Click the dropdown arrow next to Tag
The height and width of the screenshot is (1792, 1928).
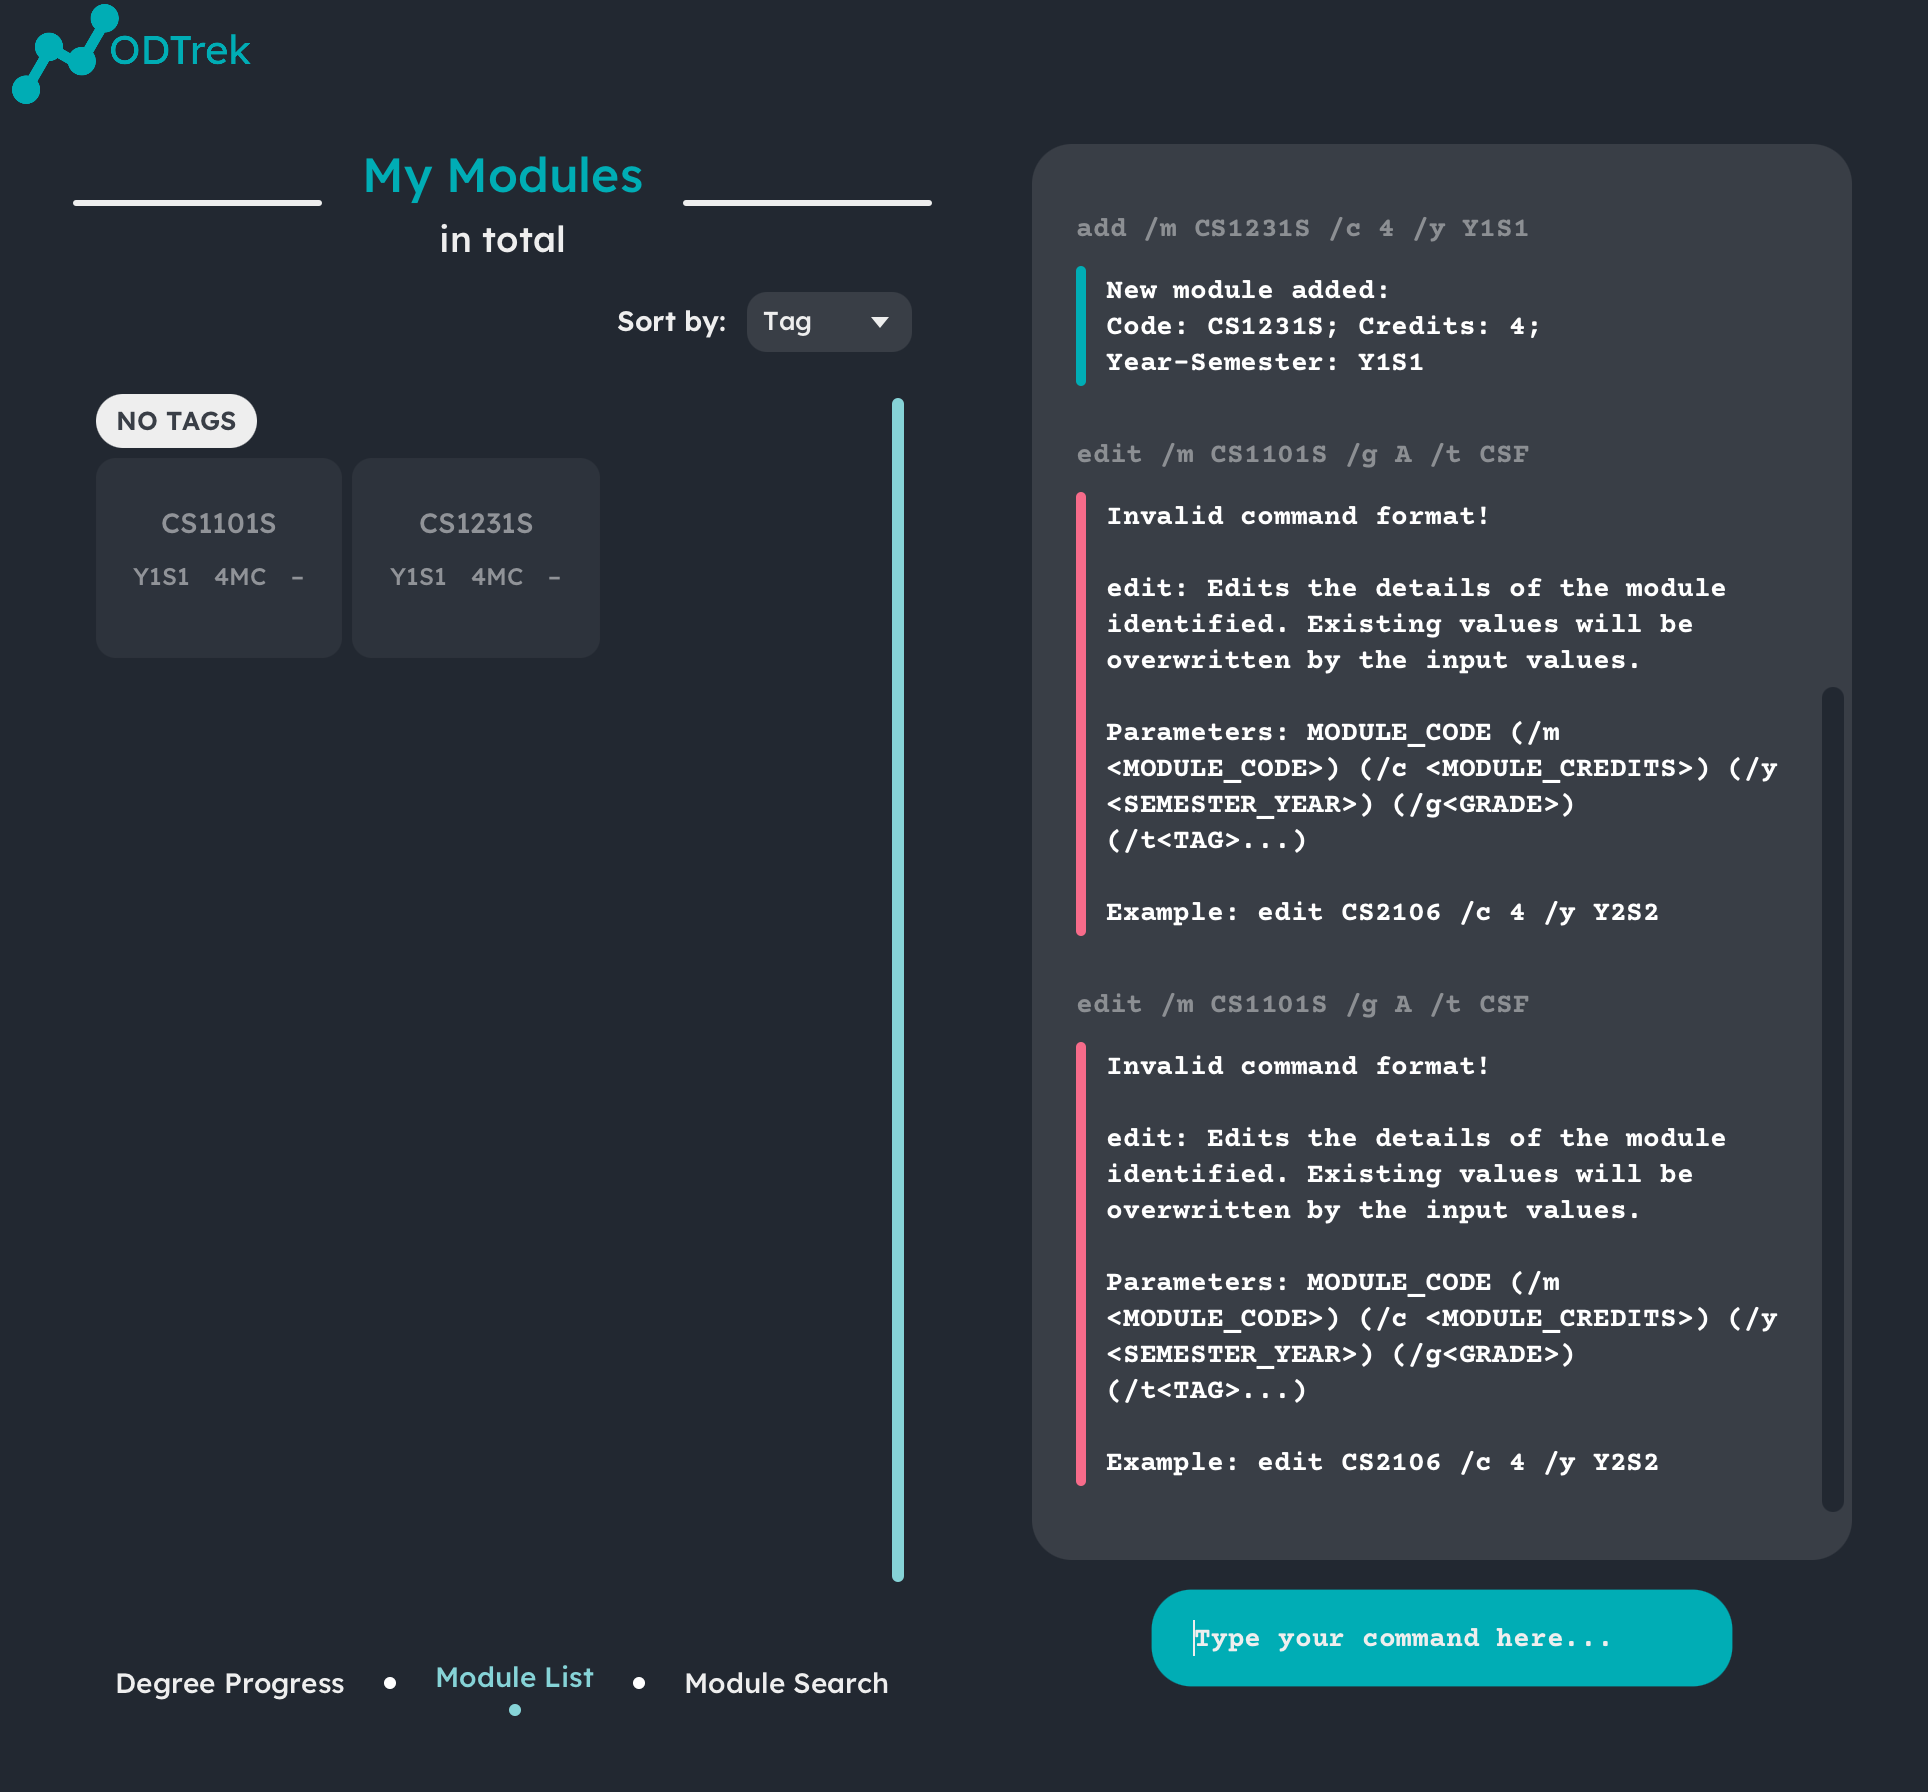[x=880, y=322]
